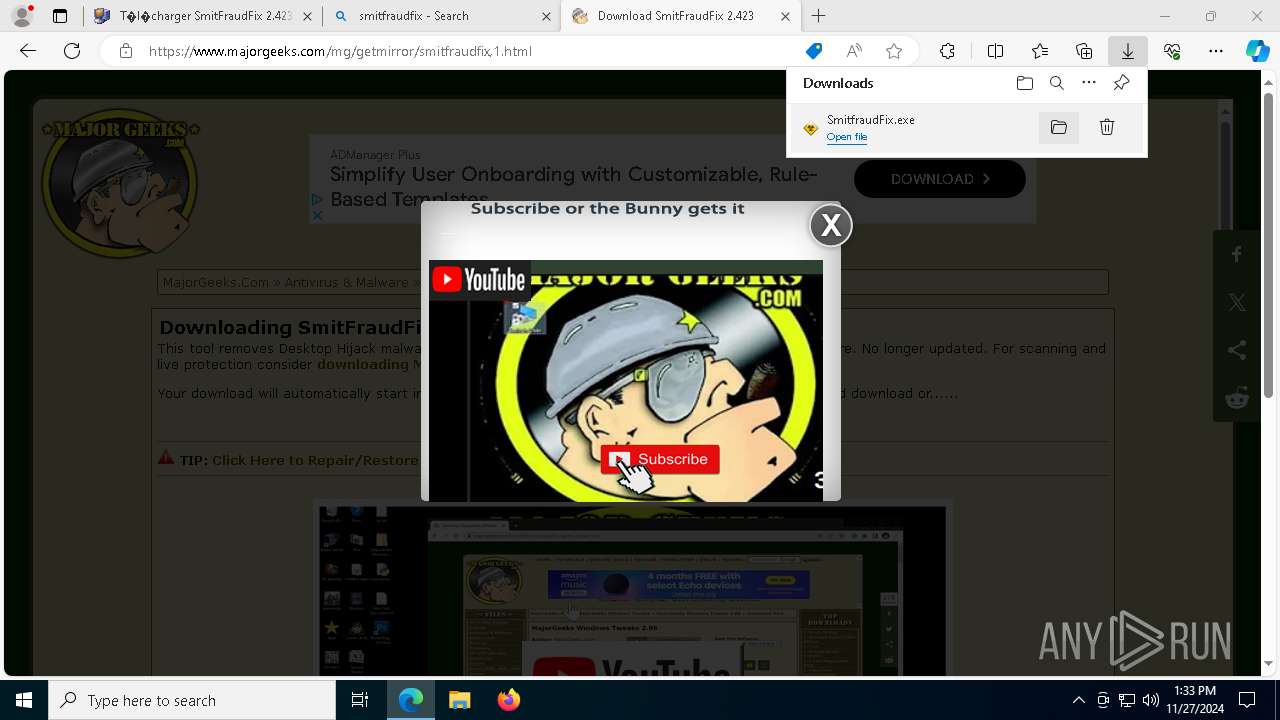Click the taskbar search box

point(192,700)
